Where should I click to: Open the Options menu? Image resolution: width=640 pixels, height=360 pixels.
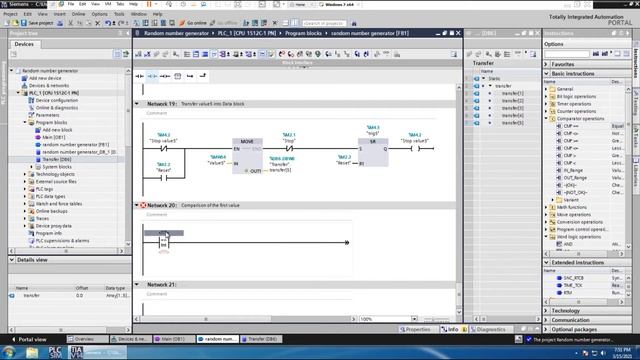(99, 14)
